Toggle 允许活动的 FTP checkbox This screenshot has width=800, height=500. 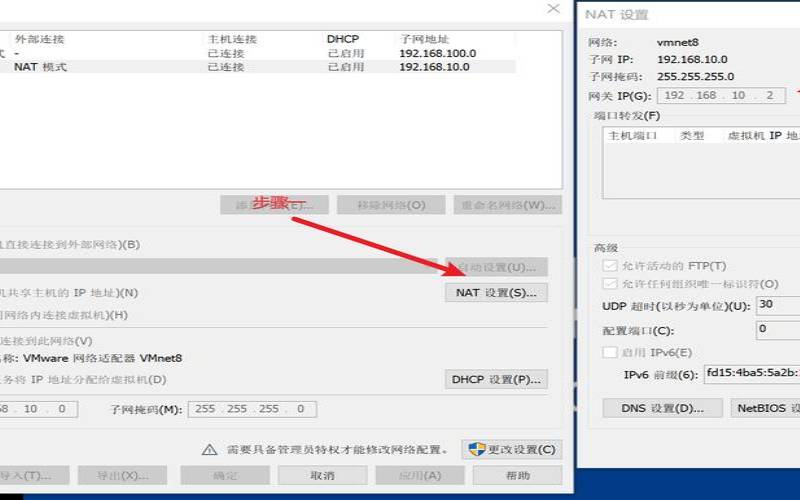pos(610,266)
